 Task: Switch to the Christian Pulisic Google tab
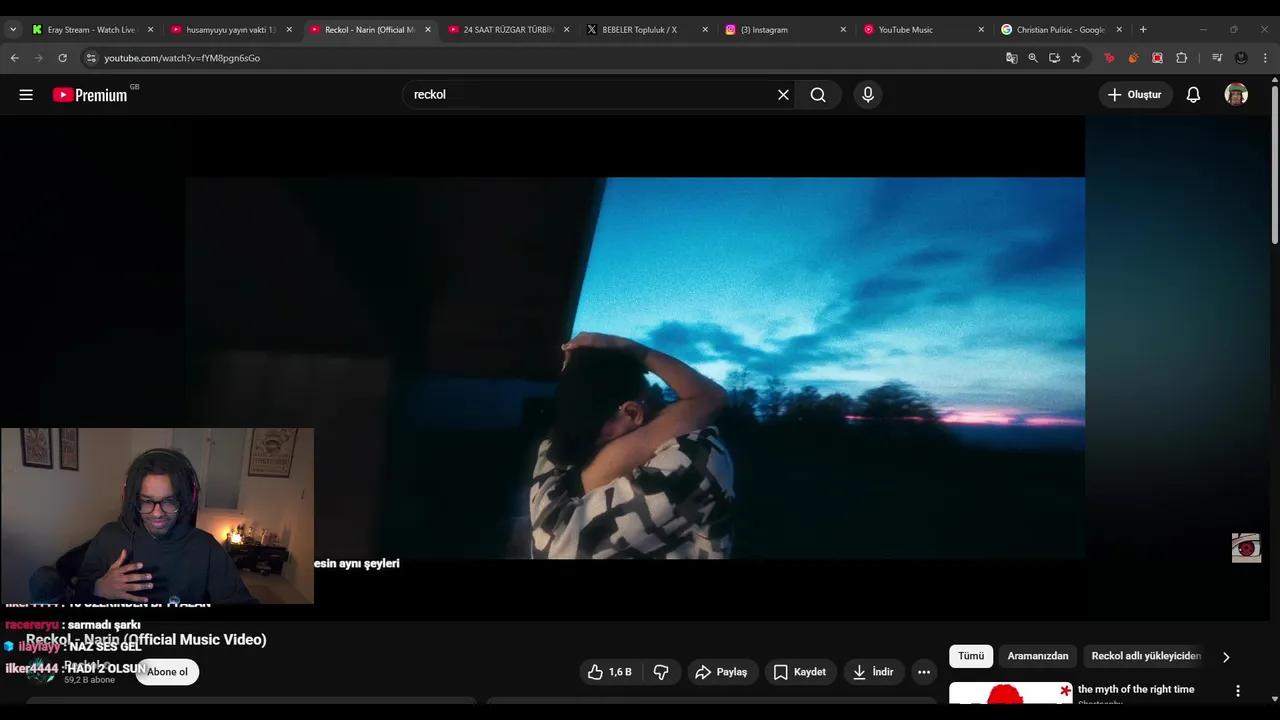[x=1062, y=30]
